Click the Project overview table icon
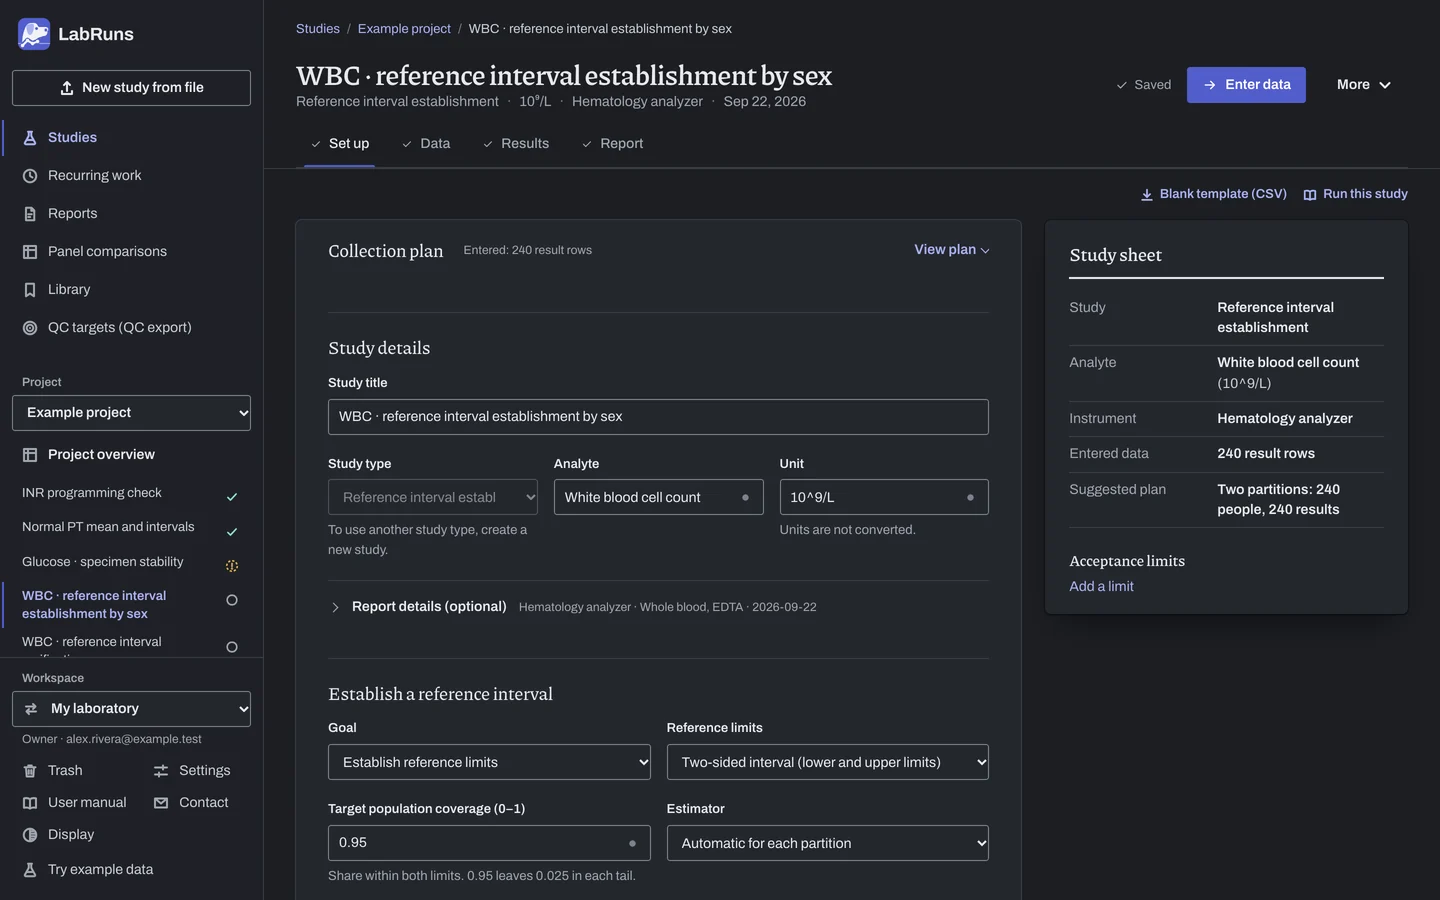 (x=30, y=455)
